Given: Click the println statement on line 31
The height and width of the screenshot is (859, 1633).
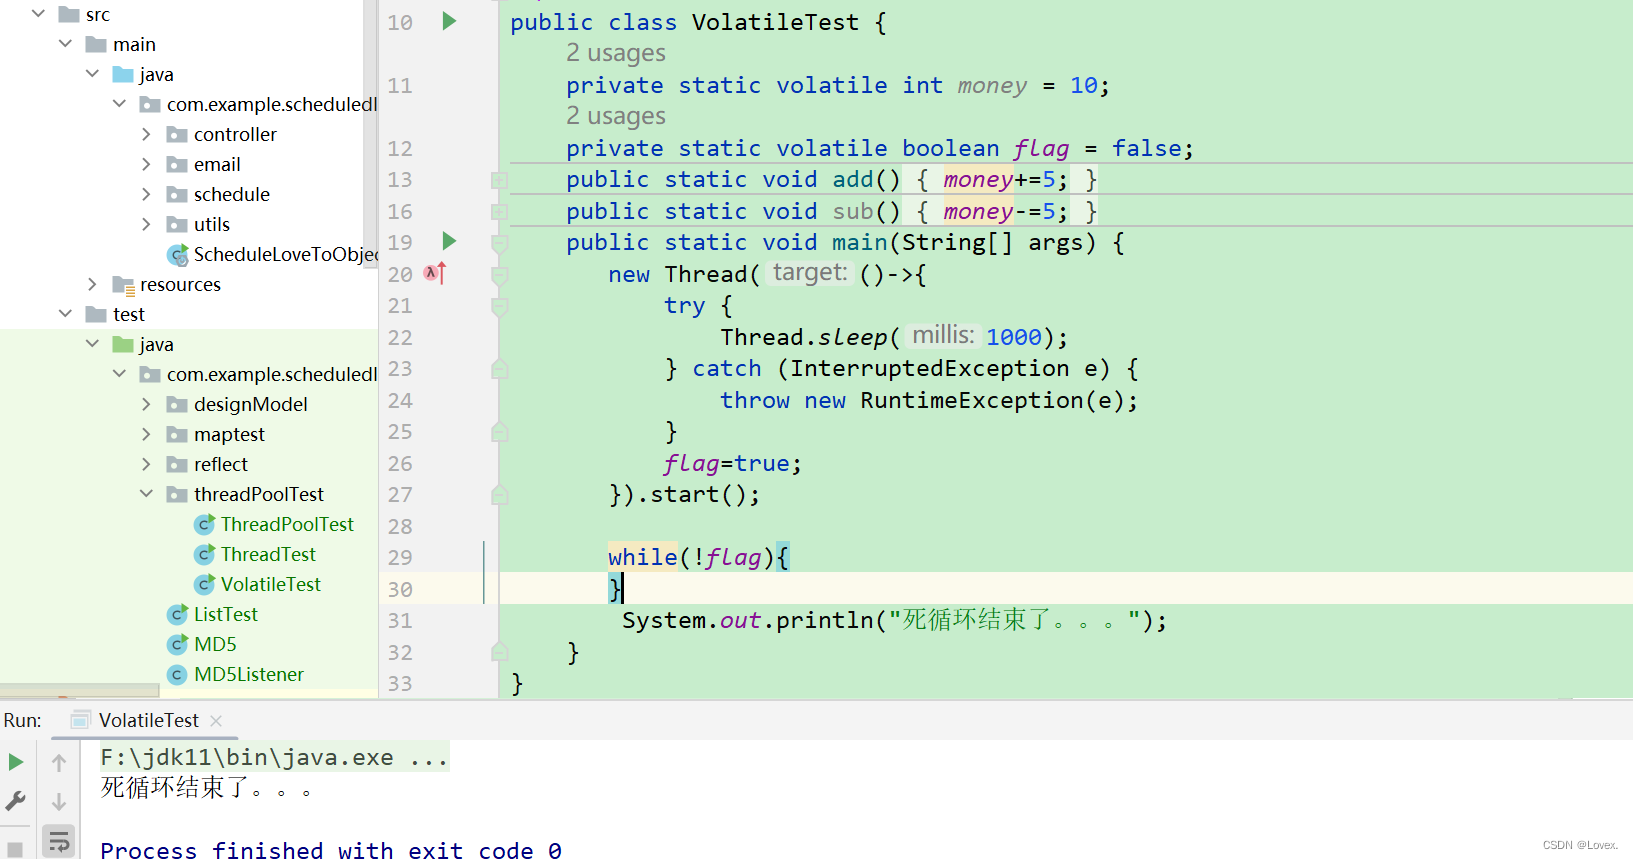Looking at the screenshot, I should pos(894,620).
